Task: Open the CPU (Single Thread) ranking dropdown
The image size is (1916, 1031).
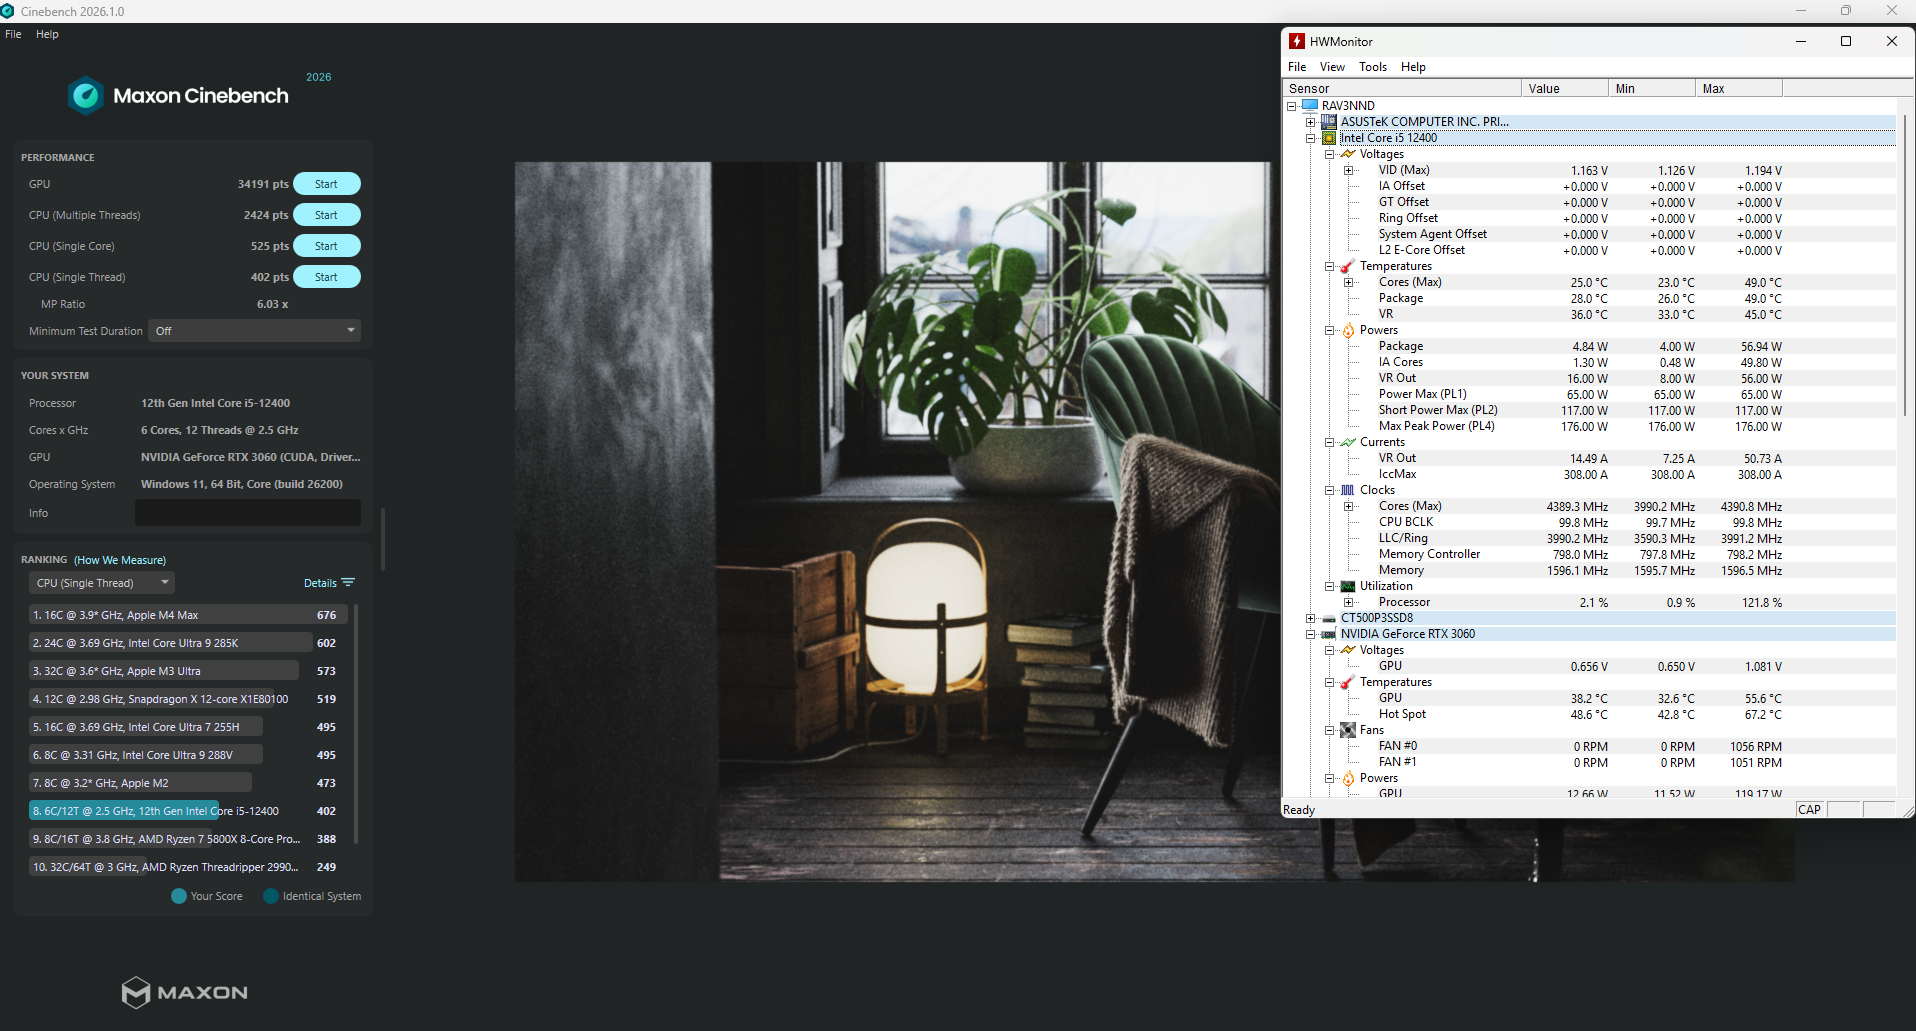Action: (x=101, y=583)
